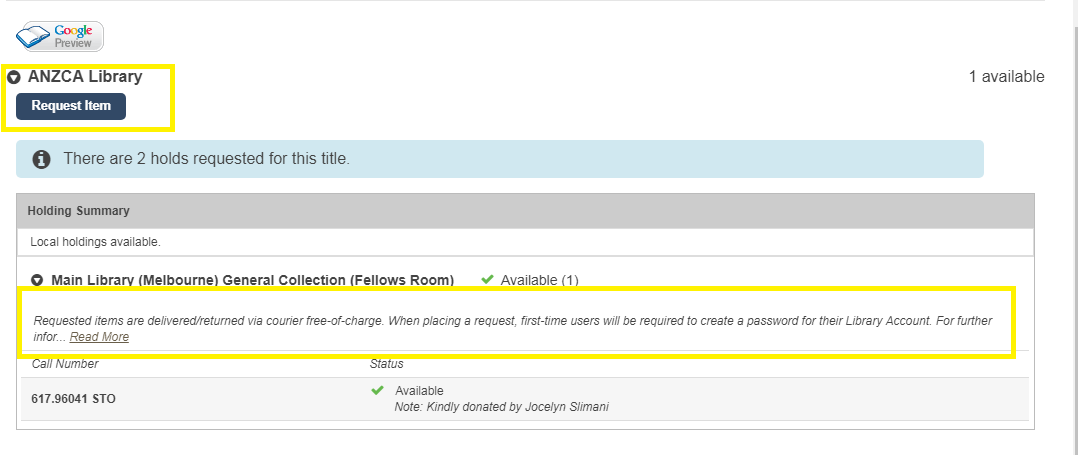This screenshot has height=455, width=1078.
Task: Open the Google Preview button
Action: (x=60, y=37)
